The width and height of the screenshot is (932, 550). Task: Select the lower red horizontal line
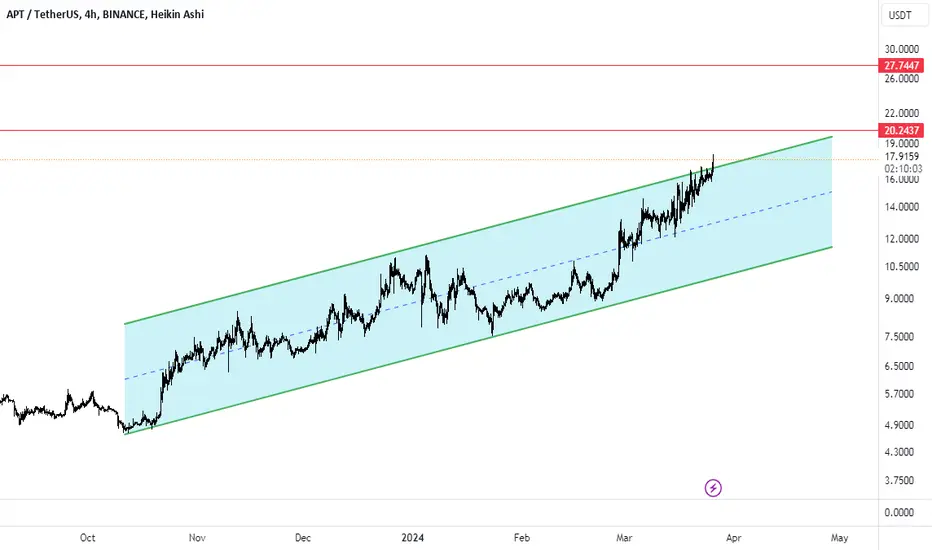click(x=439, y=130)
